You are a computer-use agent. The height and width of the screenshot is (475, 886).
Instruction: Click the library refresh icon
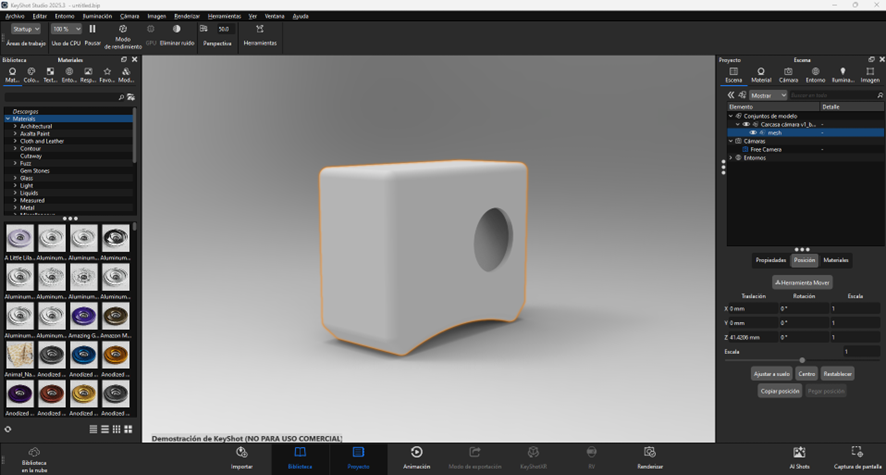tap(8, 429)
